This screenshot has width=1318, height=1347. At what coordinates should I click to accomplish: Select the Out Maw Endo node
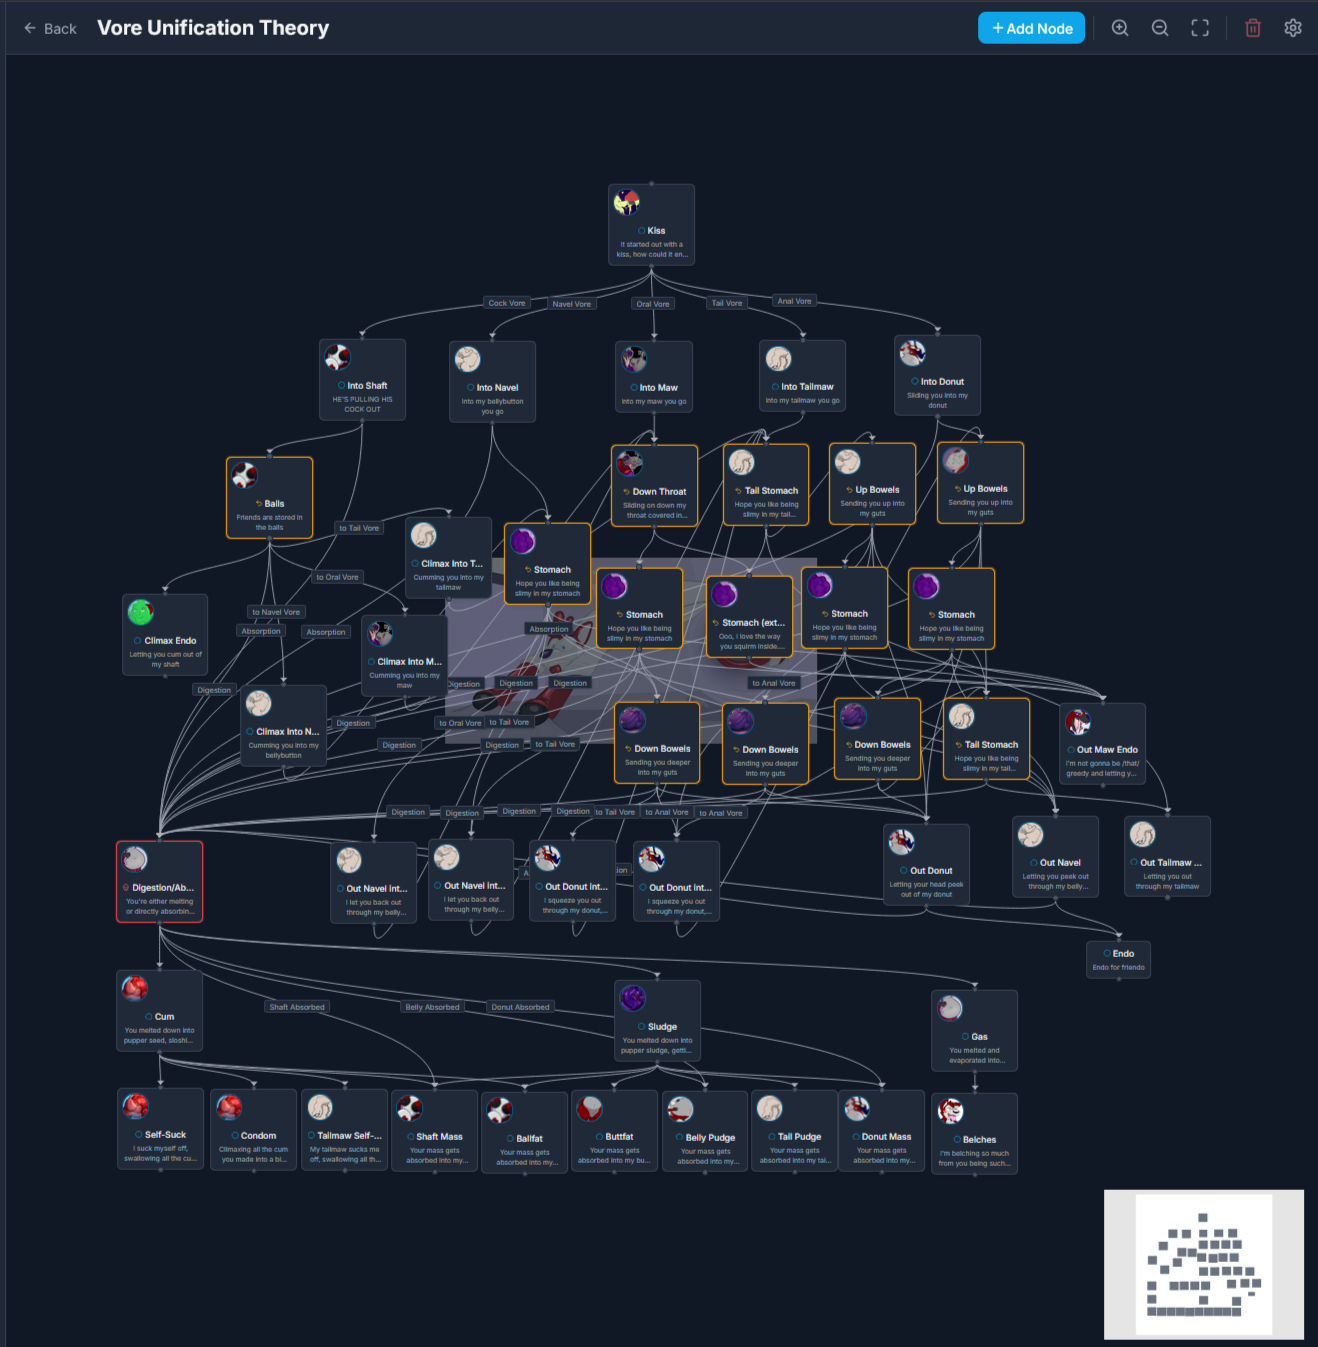click(x=1102, y=749)
